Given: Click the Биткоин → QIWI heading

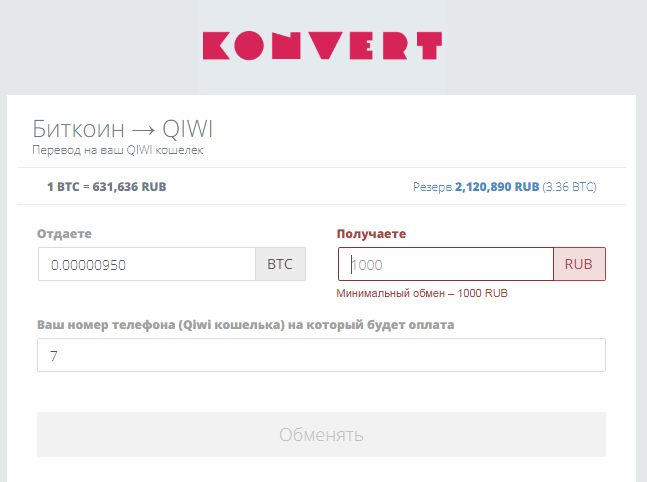Looking at the screenshot, I should (x=123, y=129).
